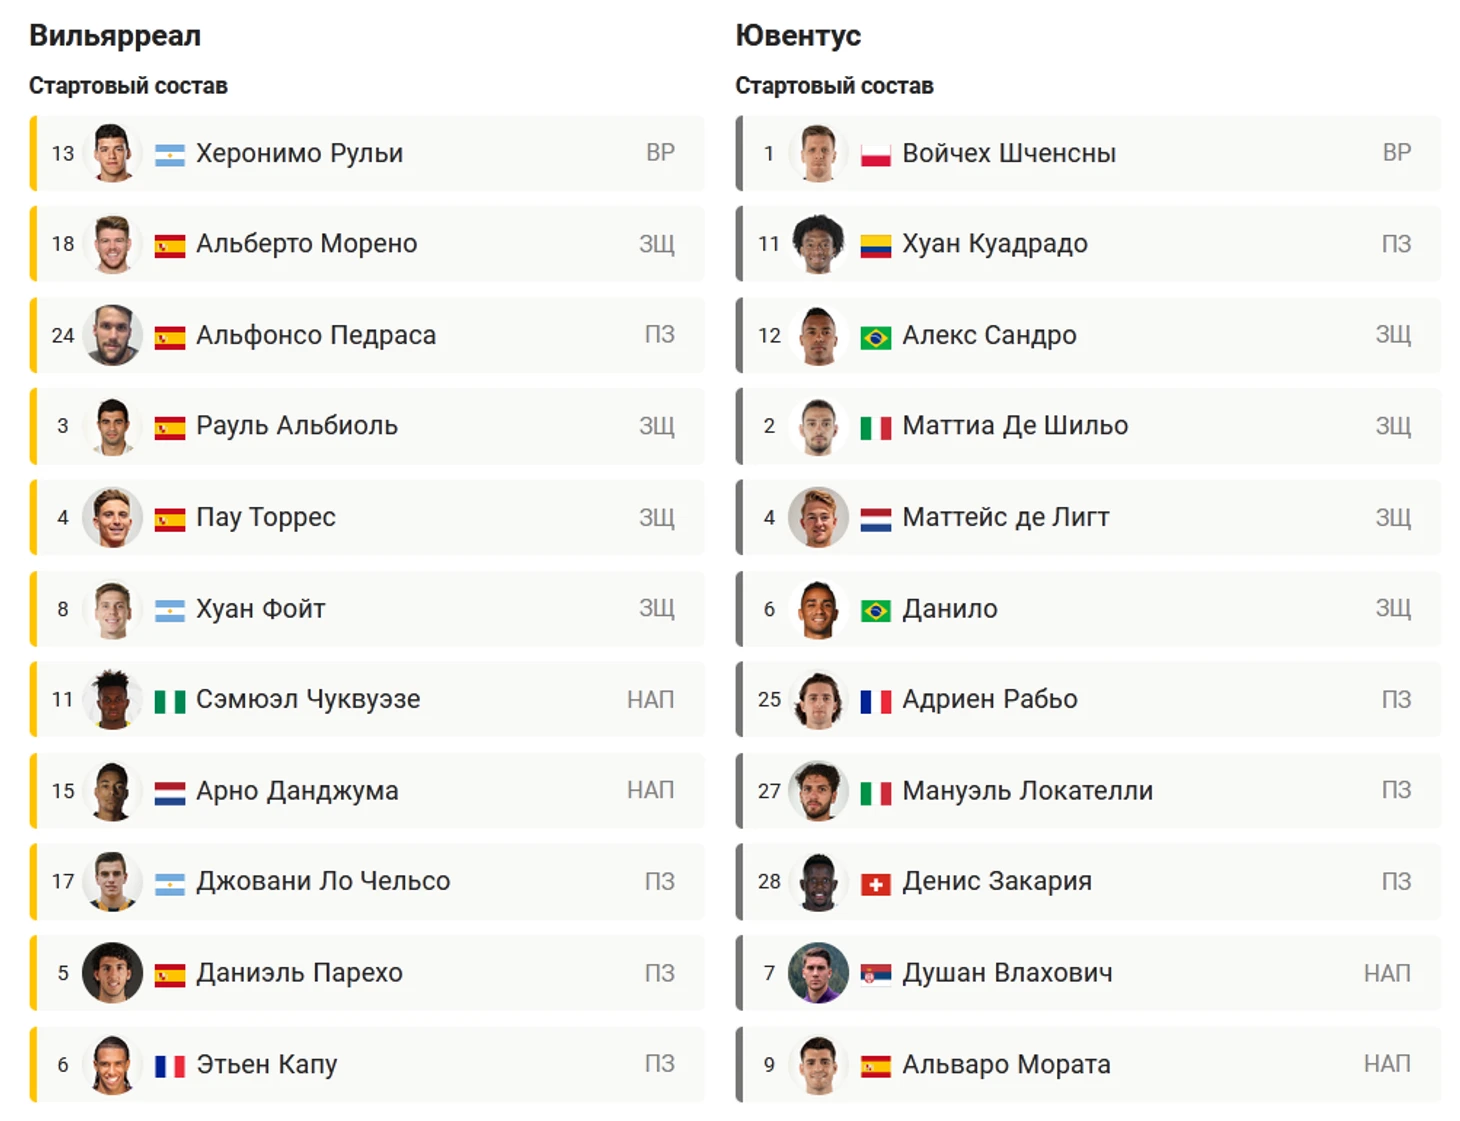Click Geronimo Rulli's player photo
The height and width of the screenshot is (1121, 1460).
pyautogui.click(x=112, y=153)
